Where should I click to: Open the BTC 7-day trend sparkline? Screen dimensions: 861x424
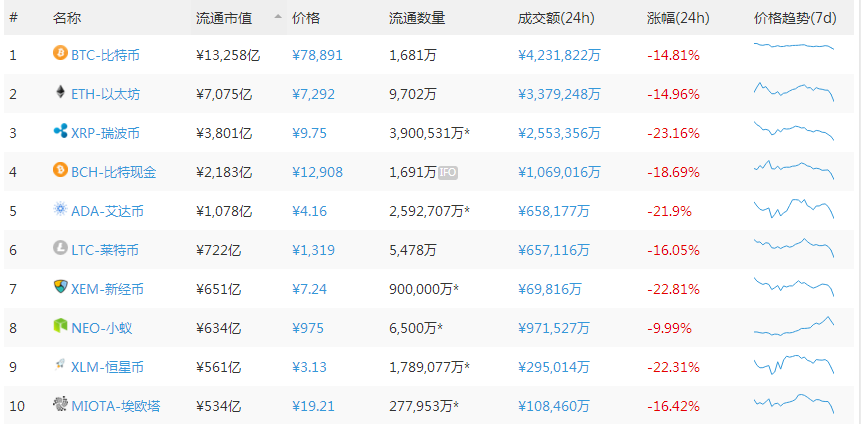794,46
